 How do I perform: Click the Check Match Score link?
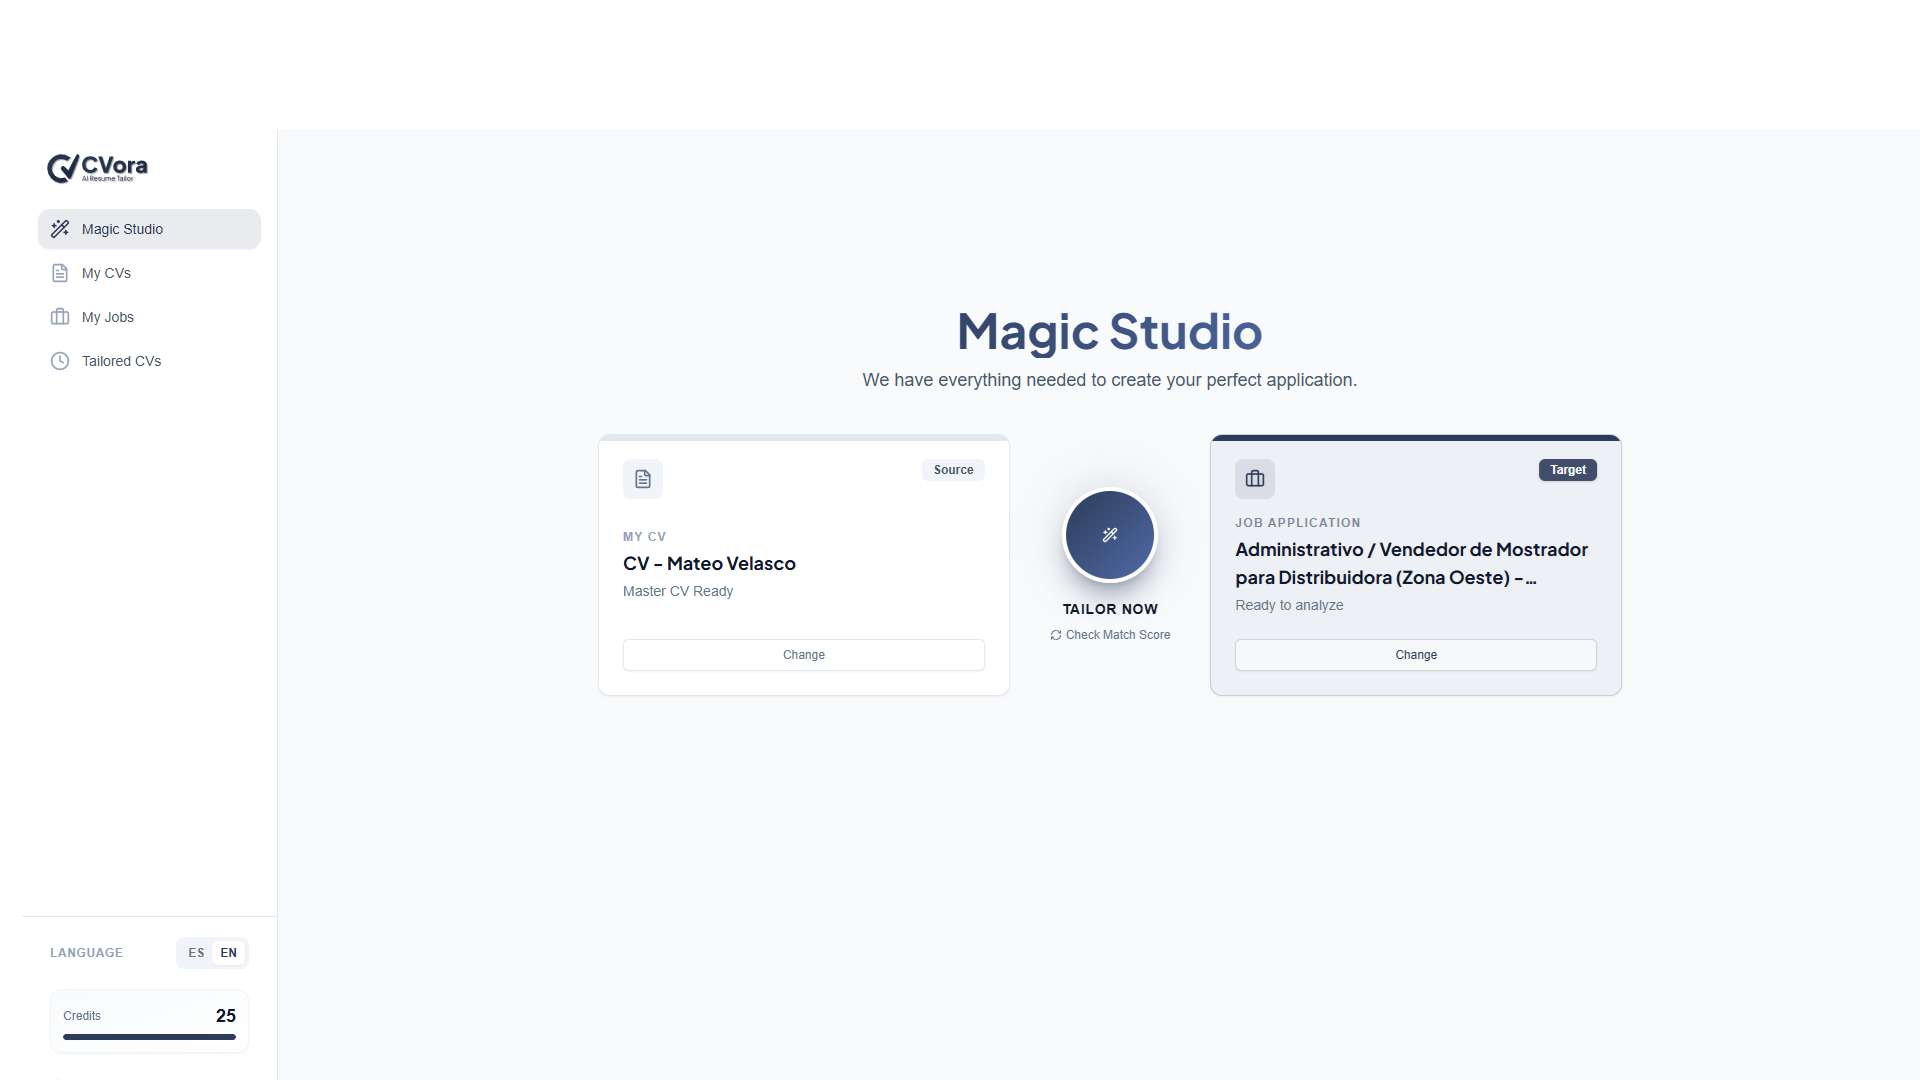tap(1117, 635)
